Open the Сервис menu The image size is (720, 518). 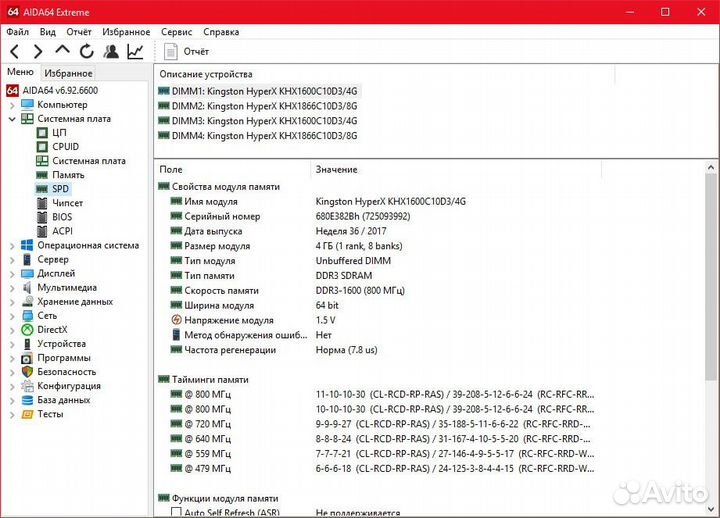click(x=176, y=32)
